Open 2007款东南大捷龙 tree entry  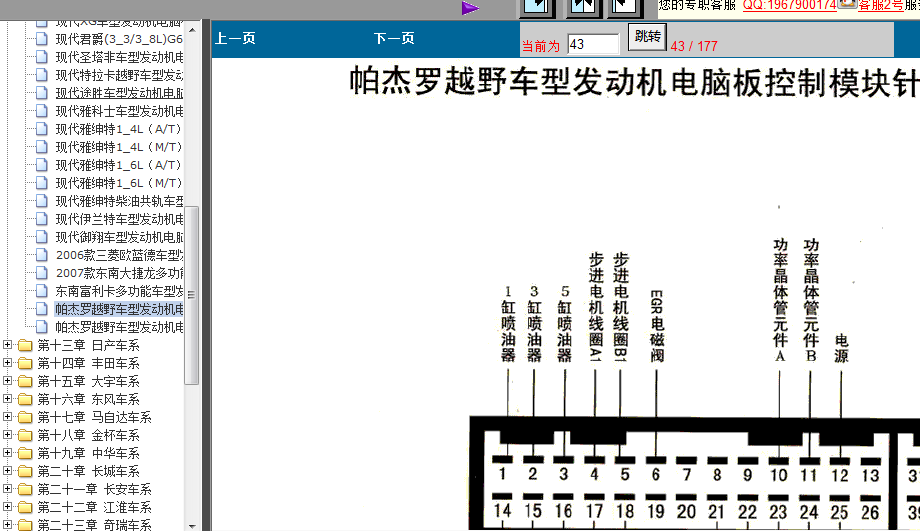point(119,273)
